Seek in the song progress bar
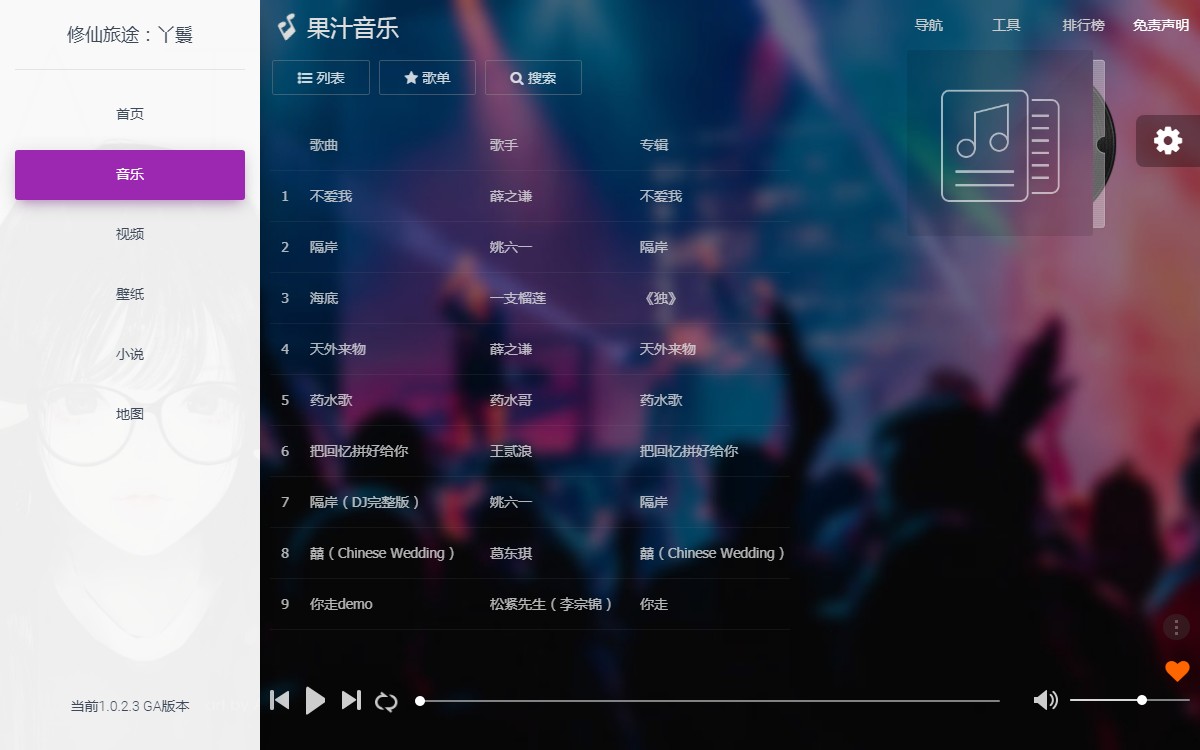 coord(708,701)
